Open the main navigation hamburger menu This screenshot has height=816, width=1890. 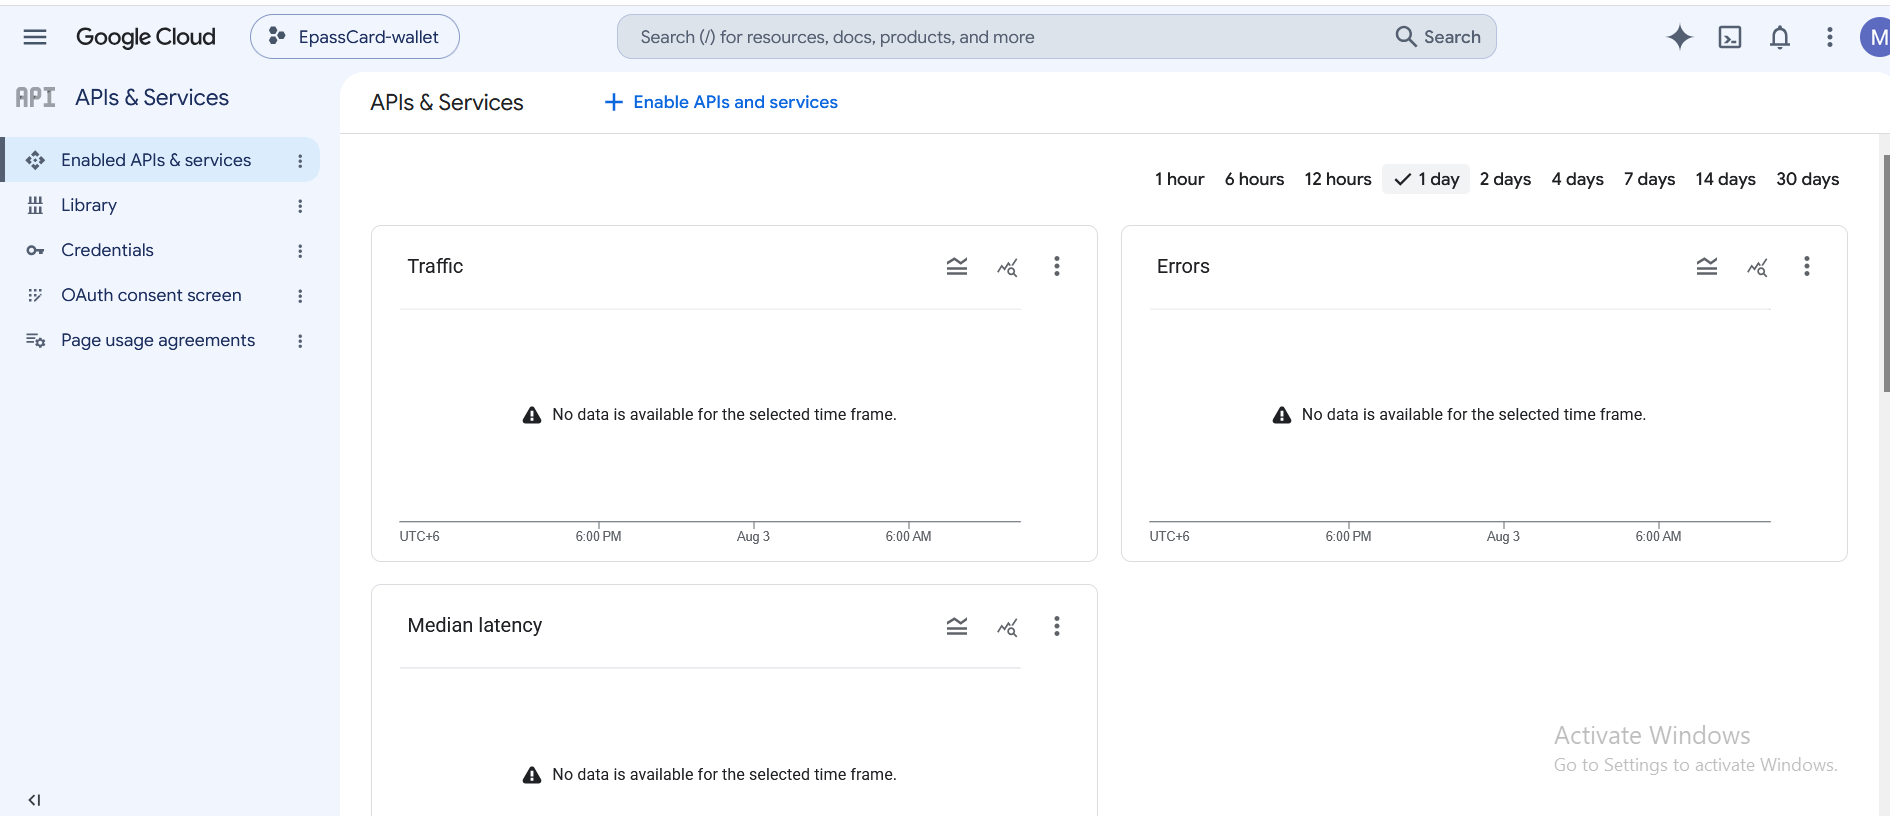[35, 37]
